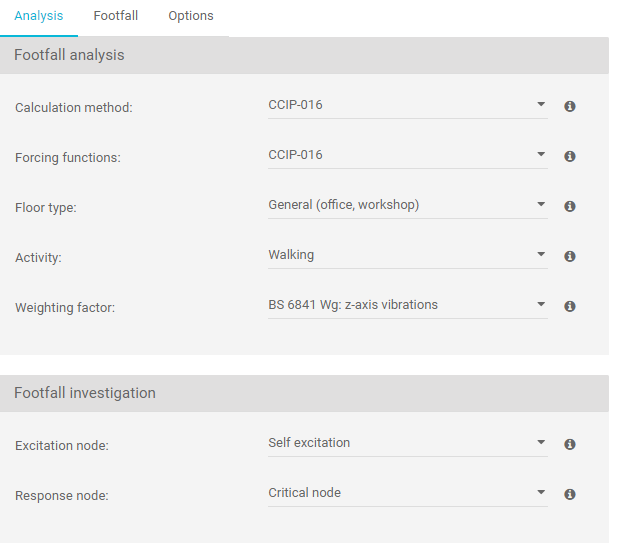Expand the Forcing functions dropdown

(x=407, y=155)
